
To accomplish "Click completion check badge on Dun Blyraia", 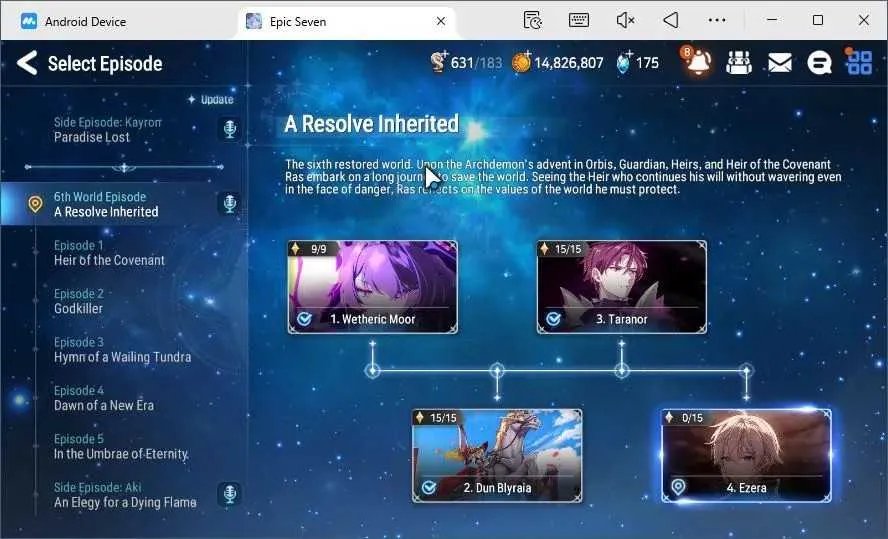I will click(429, 487).
